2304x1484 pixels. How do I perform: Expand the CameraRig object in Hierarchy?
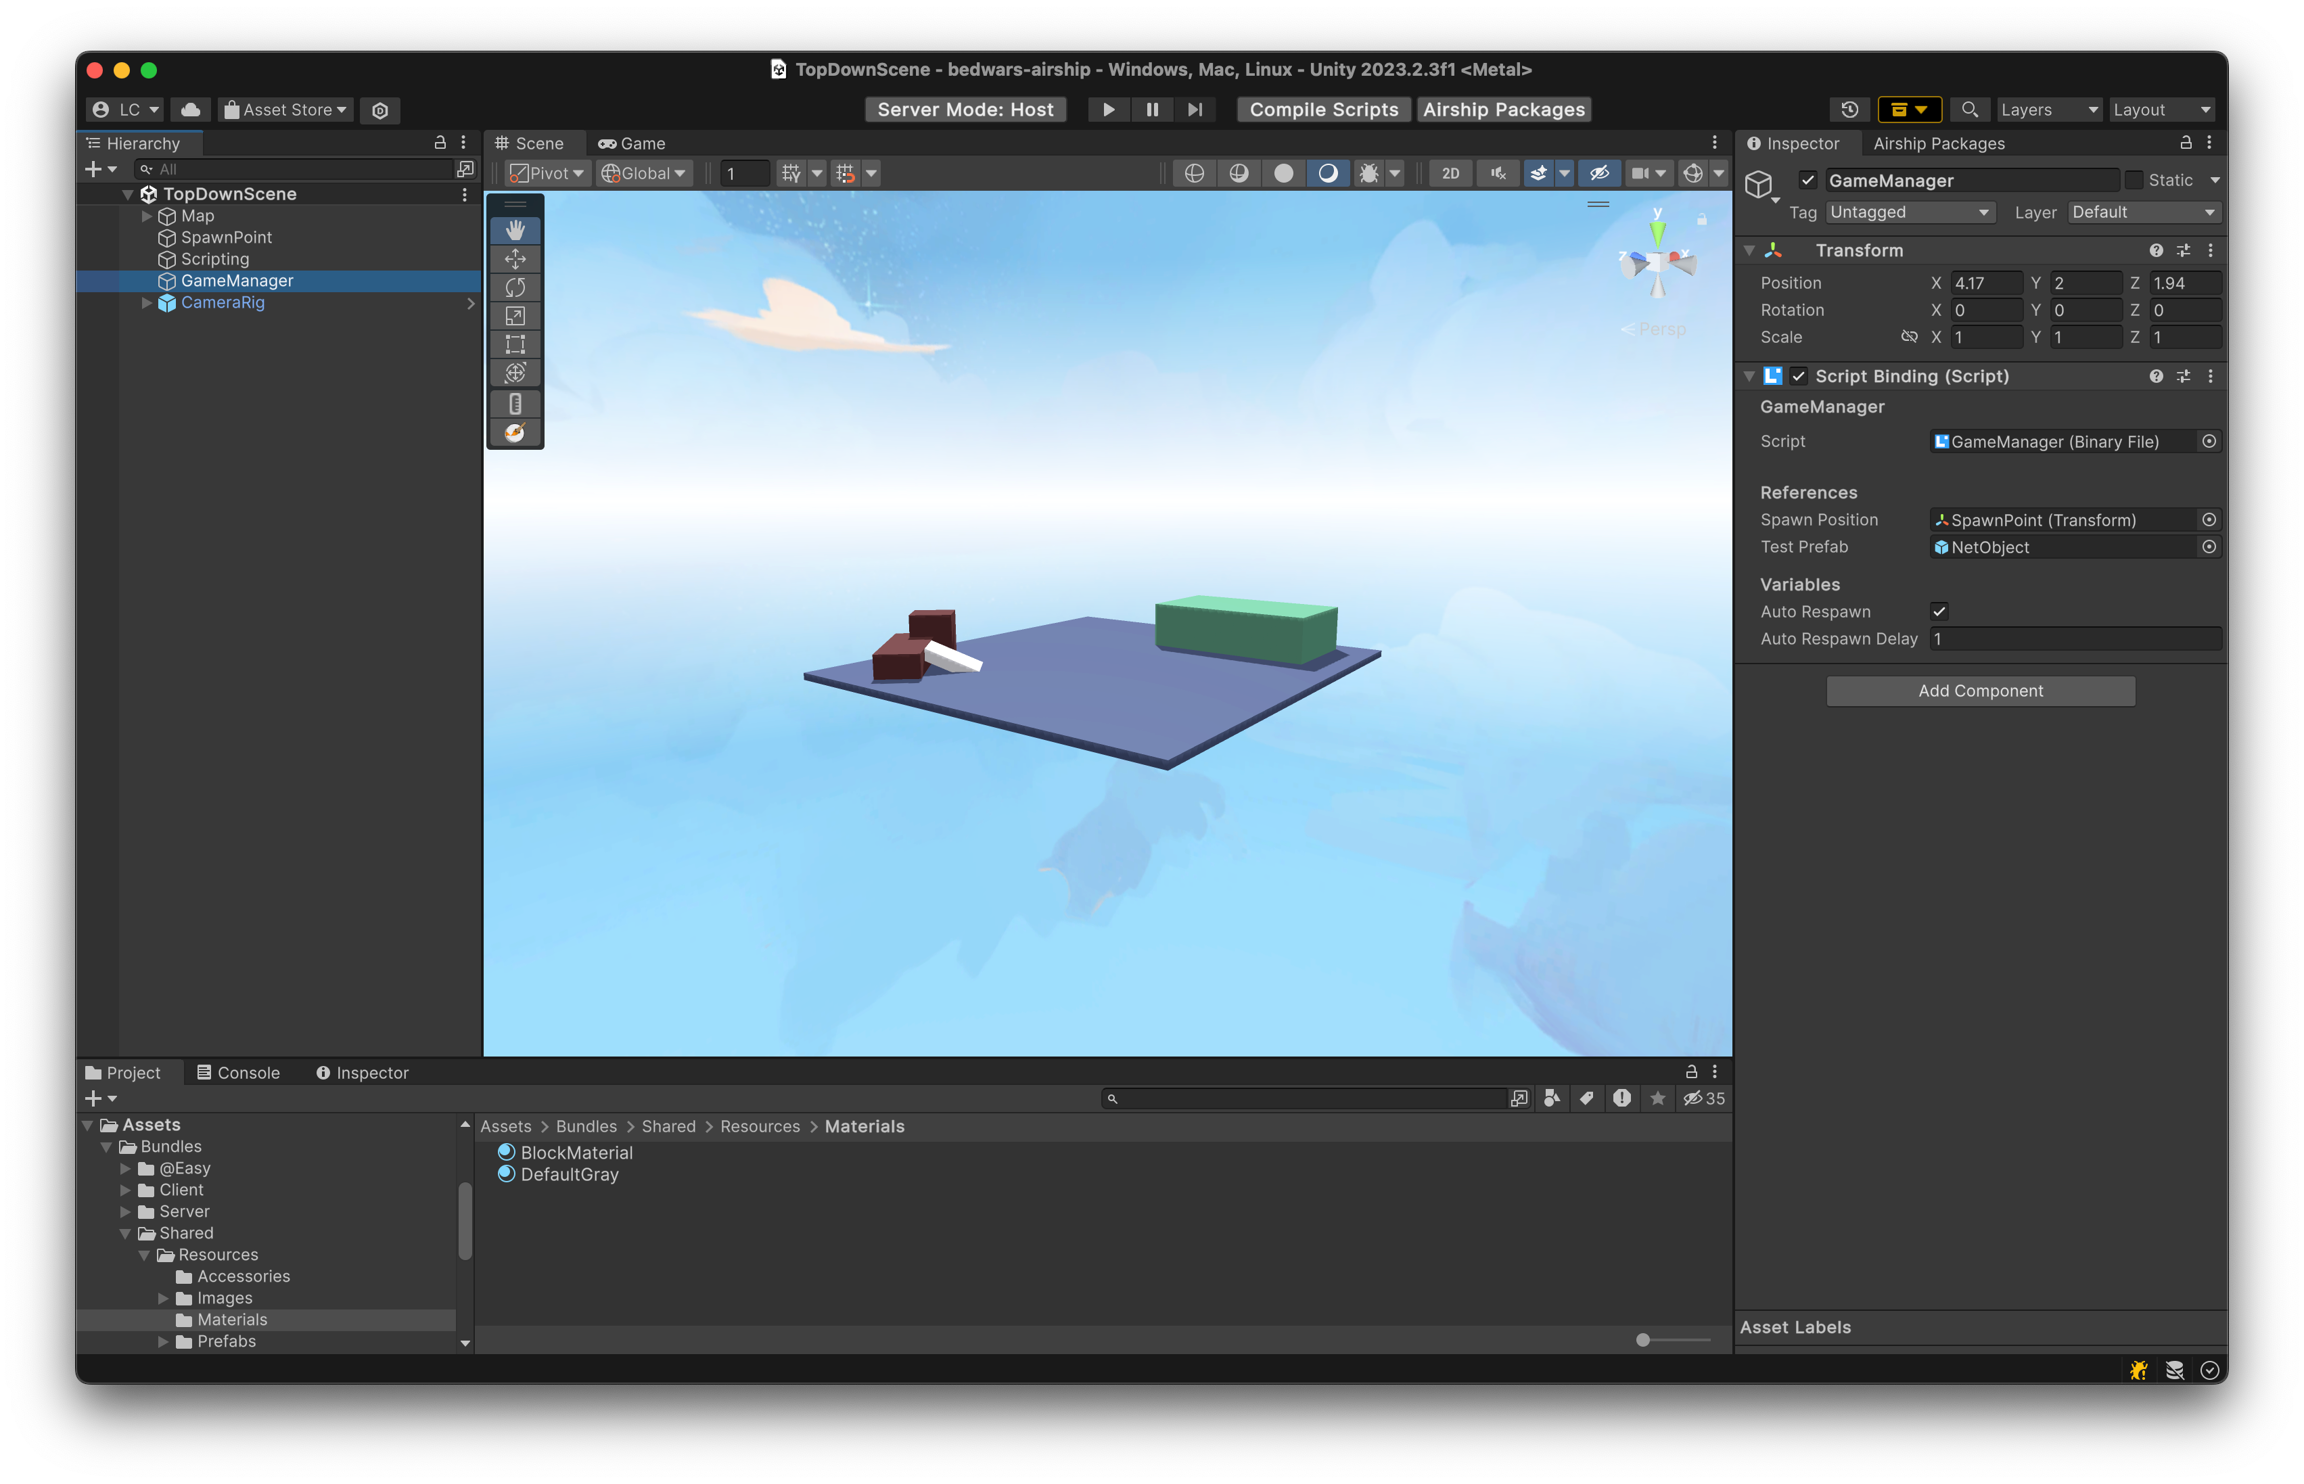(x=146, y=303)
